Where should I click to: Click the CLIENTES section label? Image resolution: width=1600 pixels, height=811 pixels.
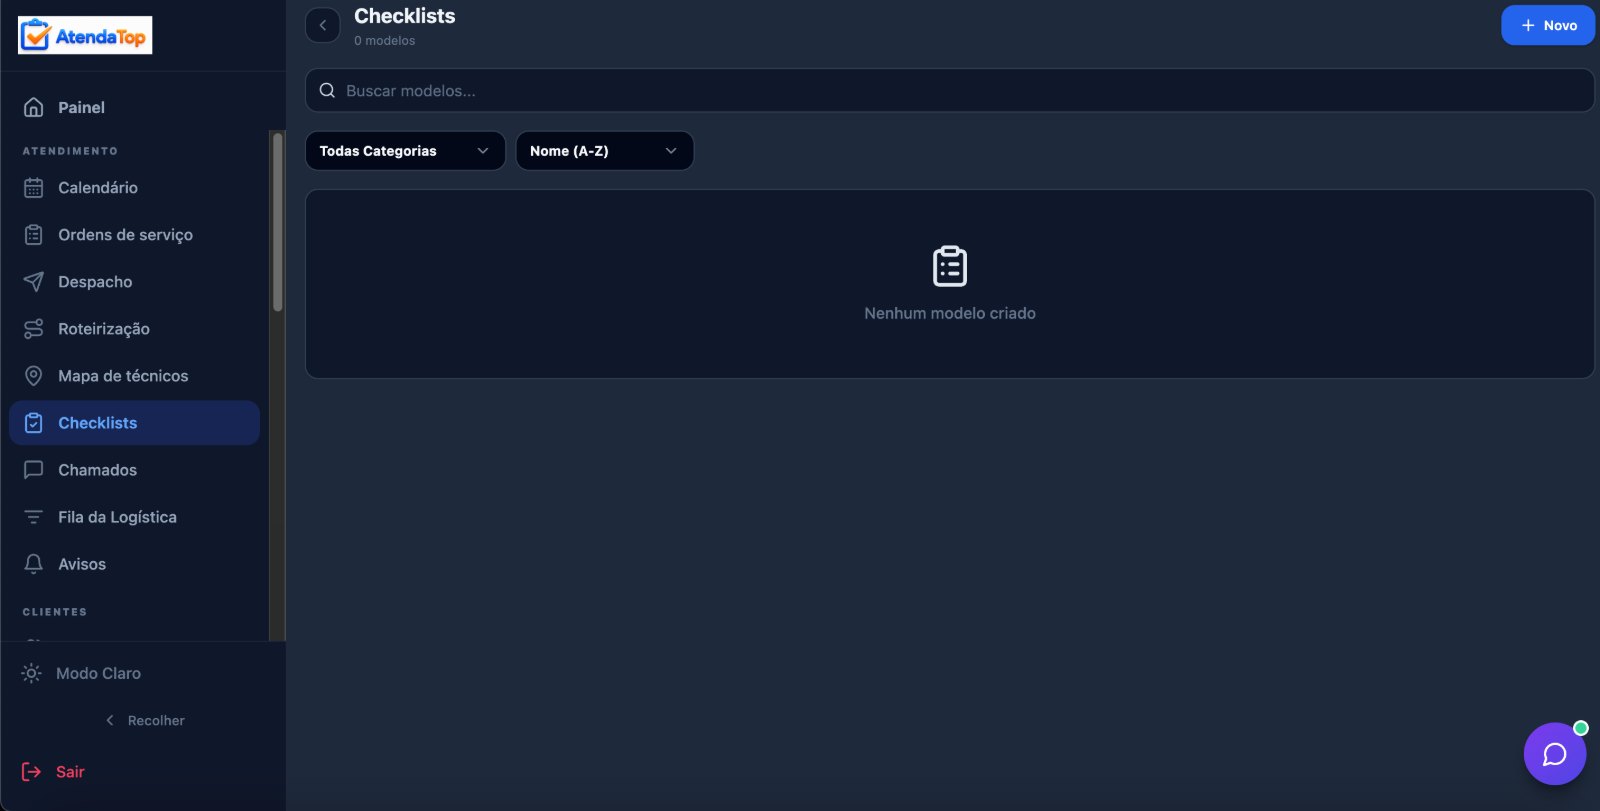tap(55, 612)
